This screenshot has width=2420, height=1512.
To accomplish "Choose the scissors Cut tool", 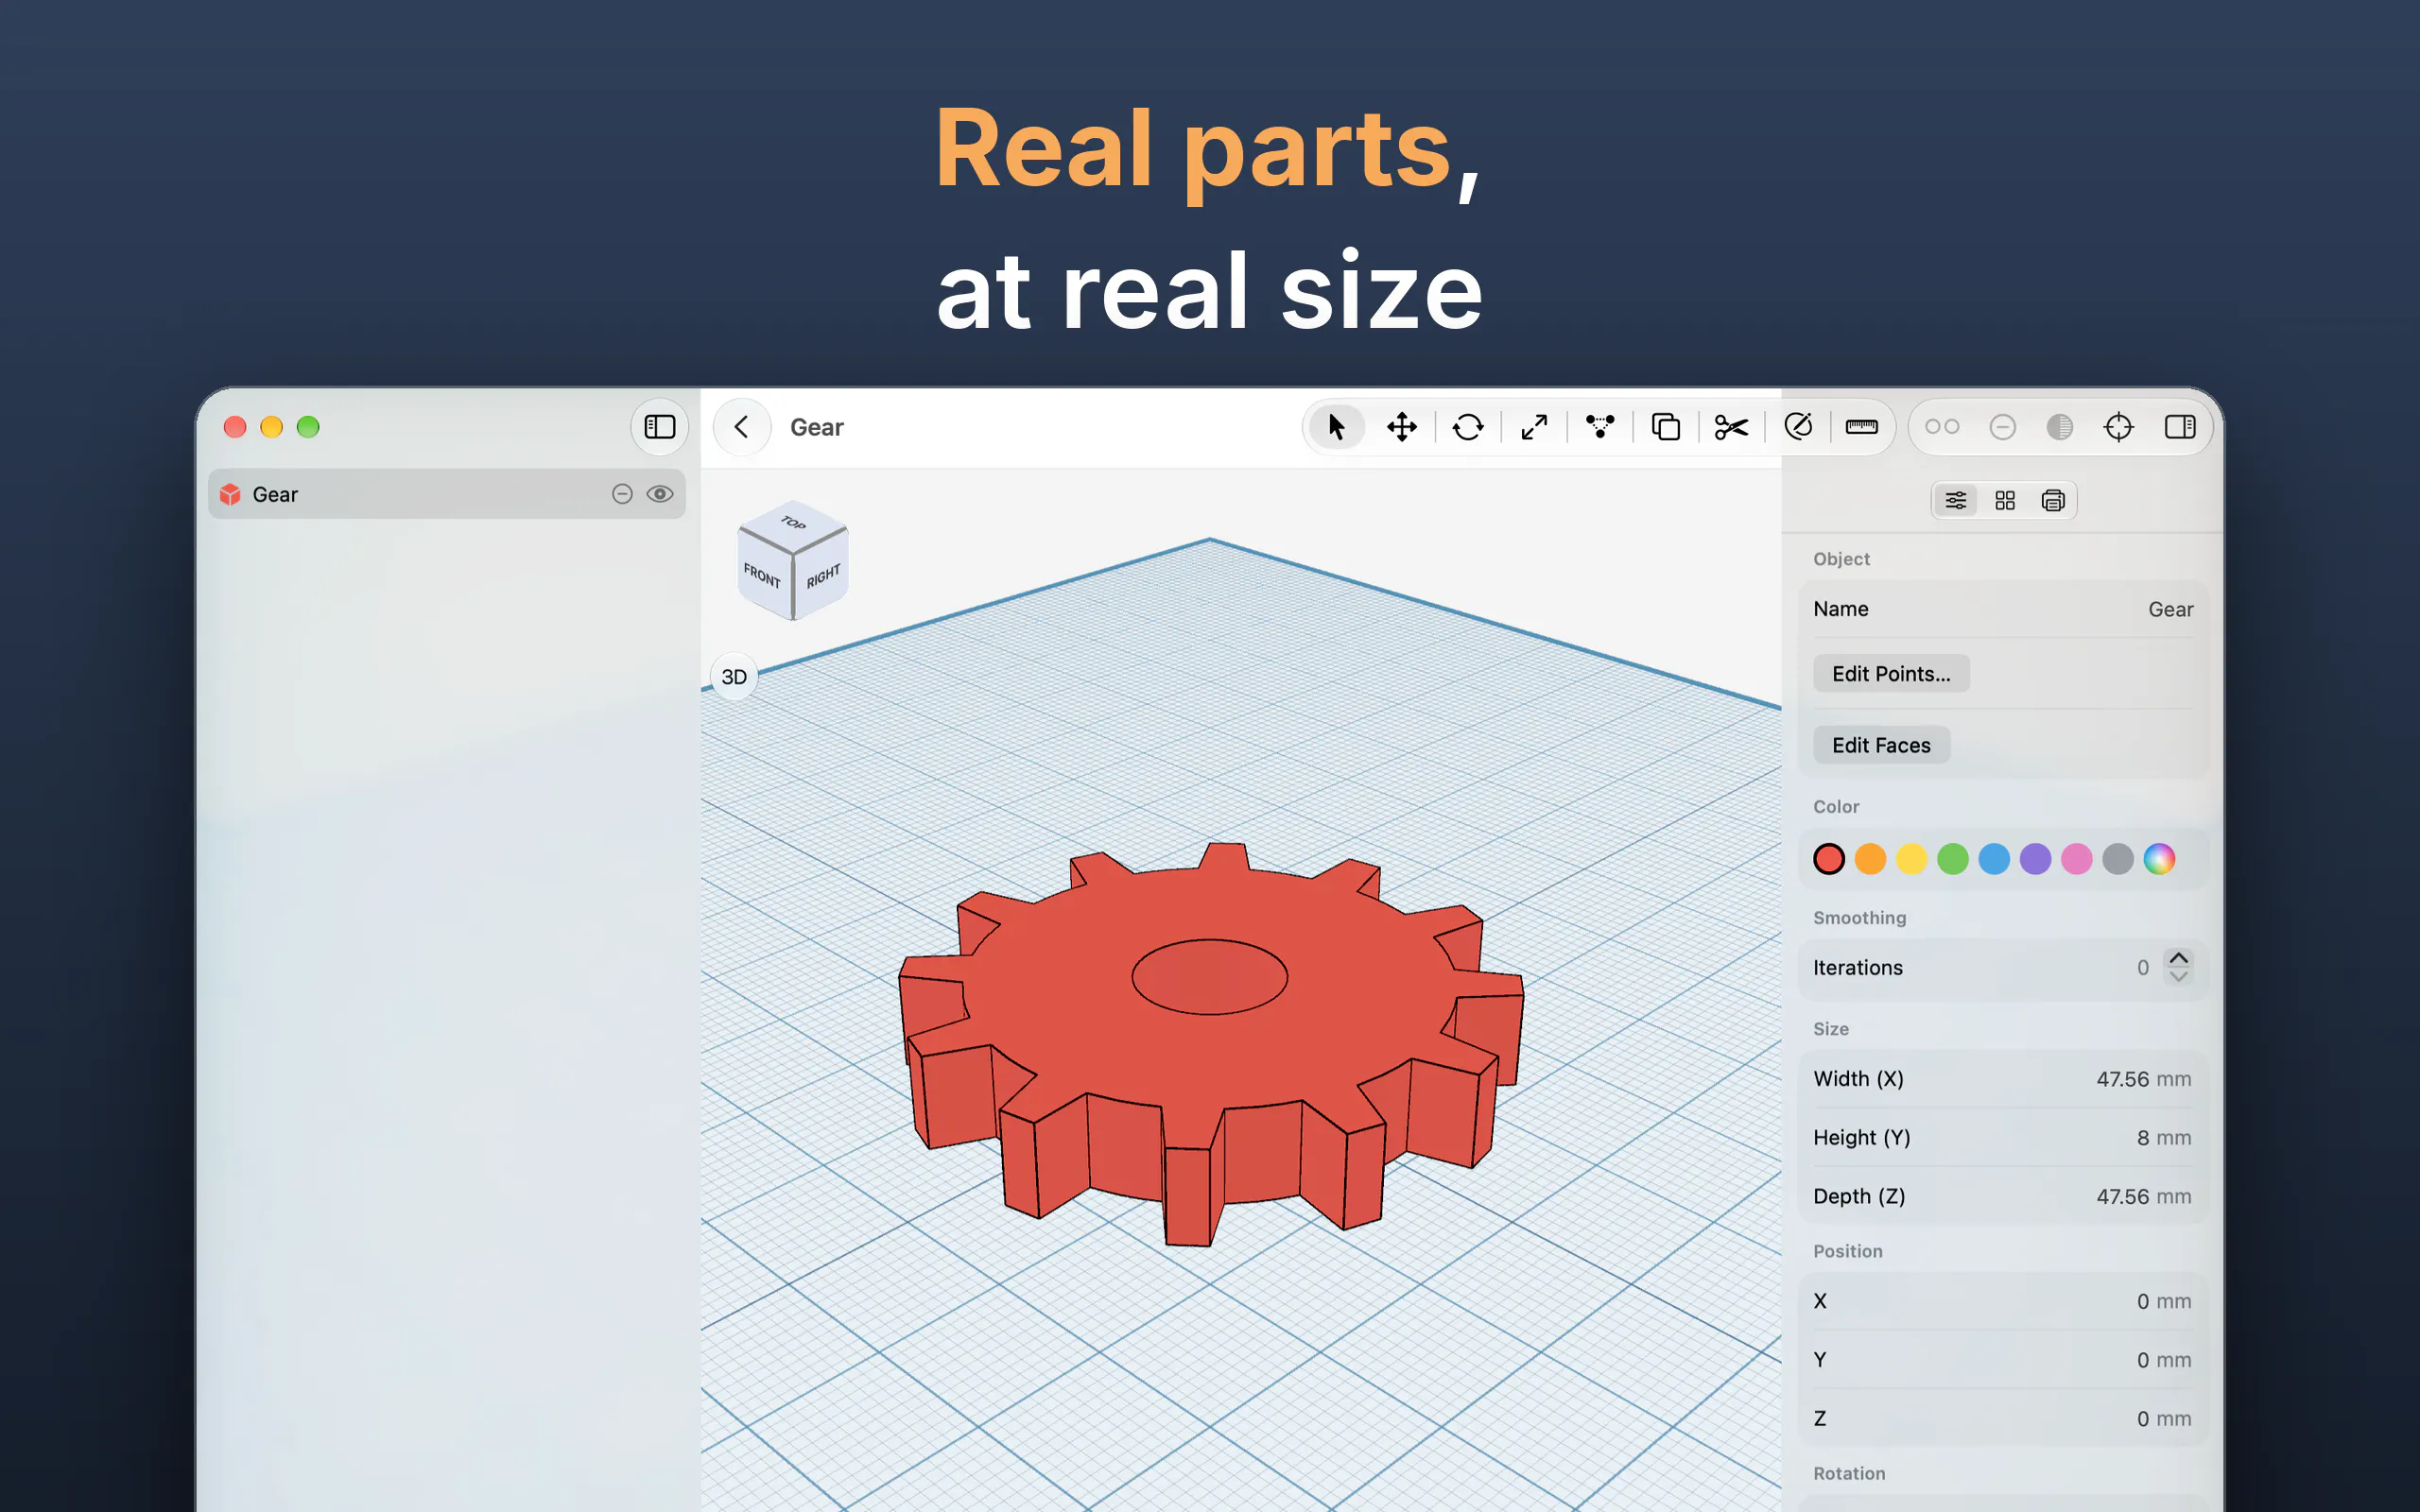I will [x=1731, y=427].
